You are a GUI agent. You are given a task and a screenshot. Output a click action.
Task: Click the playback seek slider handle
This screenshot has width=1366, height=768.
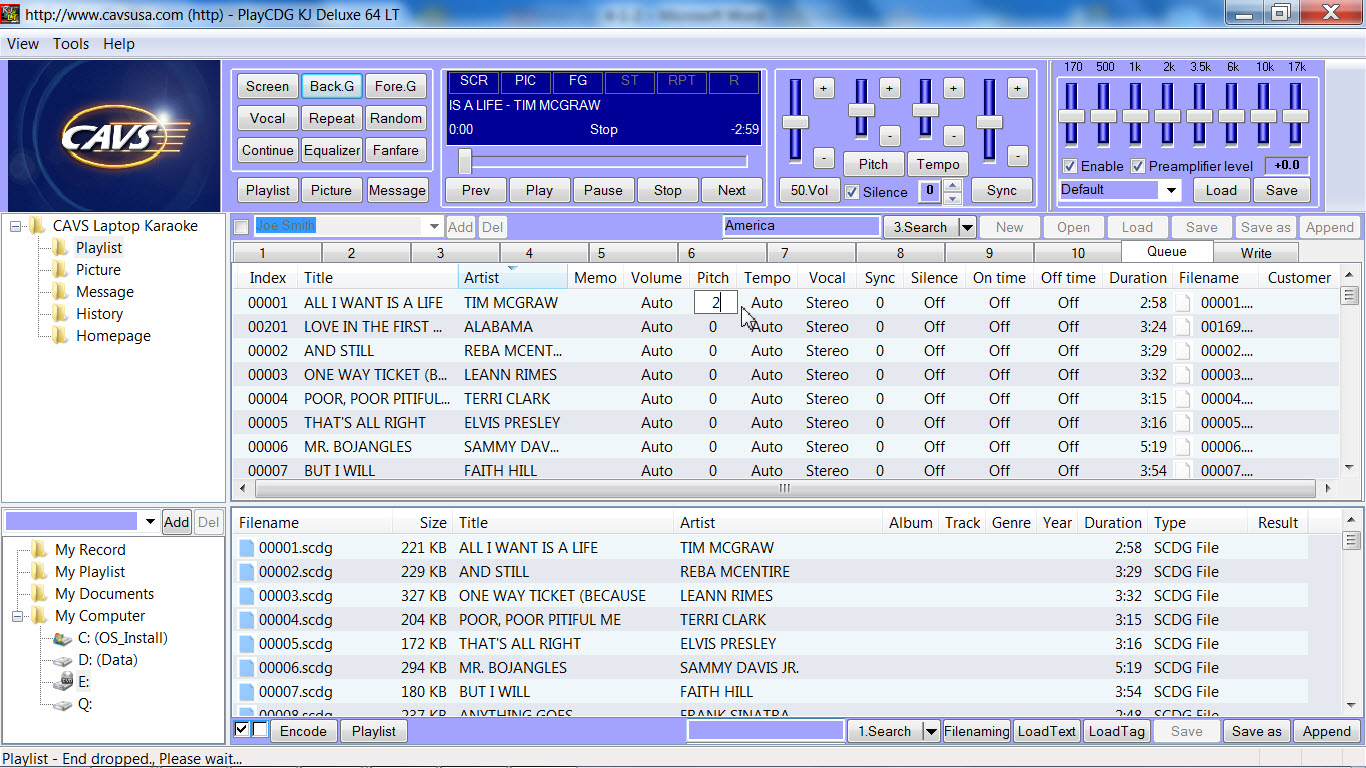coord(465,161)
